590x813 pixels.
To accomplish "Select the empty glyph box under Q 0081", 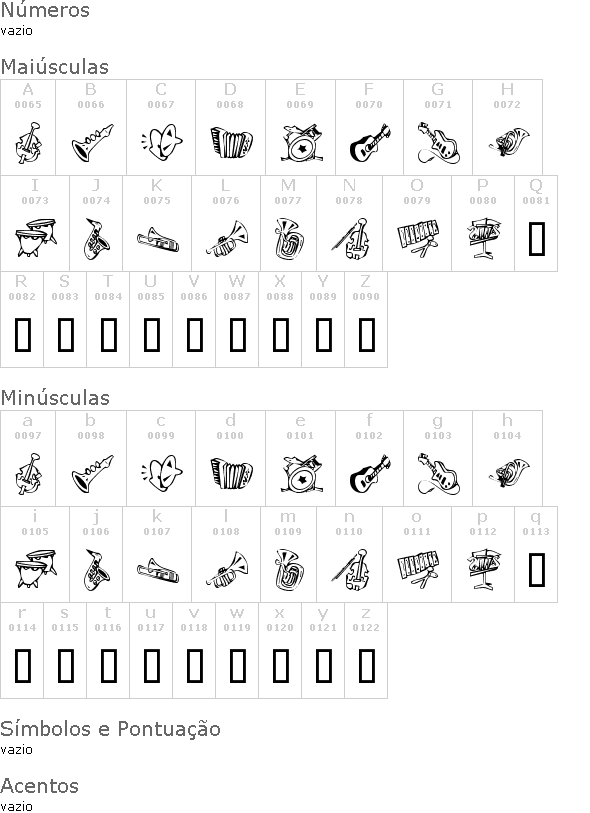I will coord(537,239).
